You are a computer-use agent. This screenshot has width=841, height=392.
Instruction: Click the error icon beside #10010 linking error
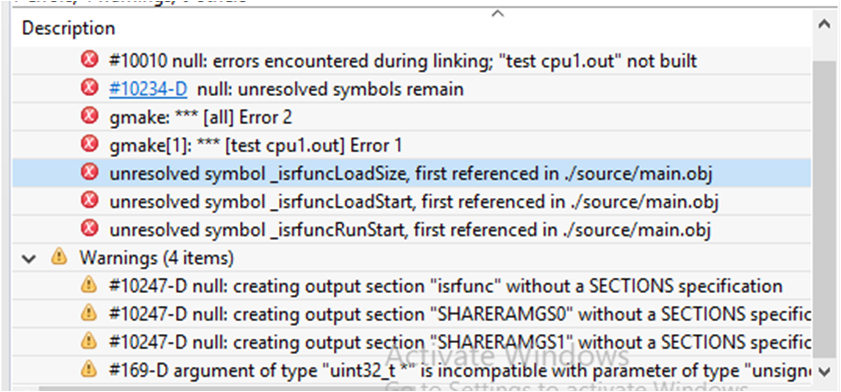coord(89,60)
